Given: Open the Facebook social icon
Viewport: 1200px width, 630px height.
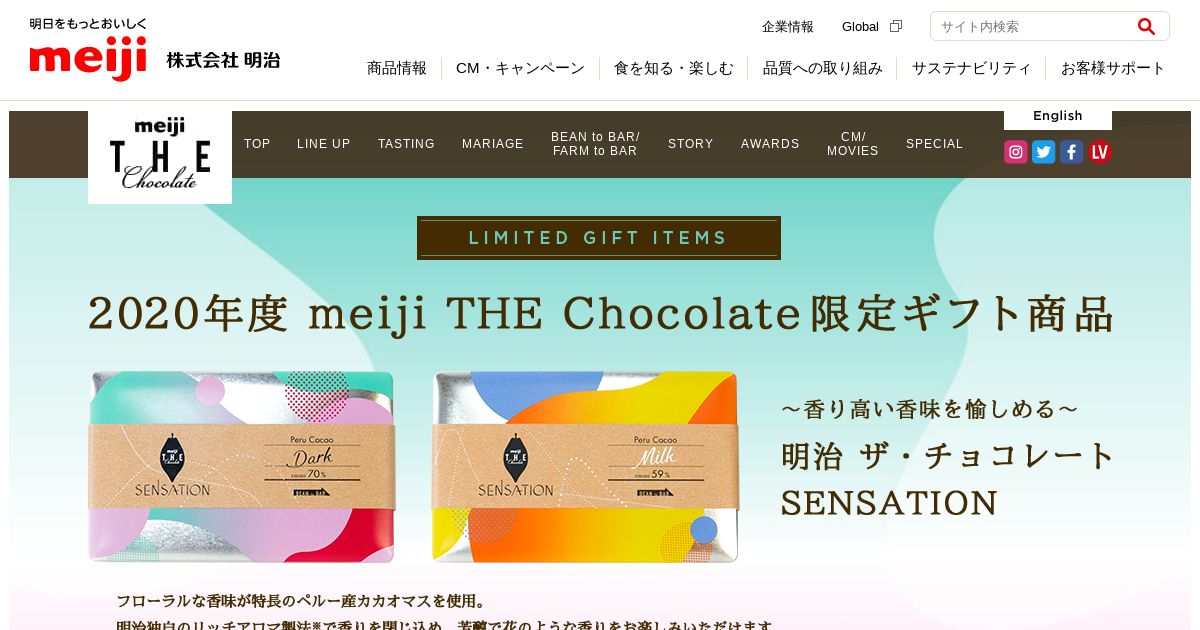Looking at the screenshot, I should [1072, 152].
